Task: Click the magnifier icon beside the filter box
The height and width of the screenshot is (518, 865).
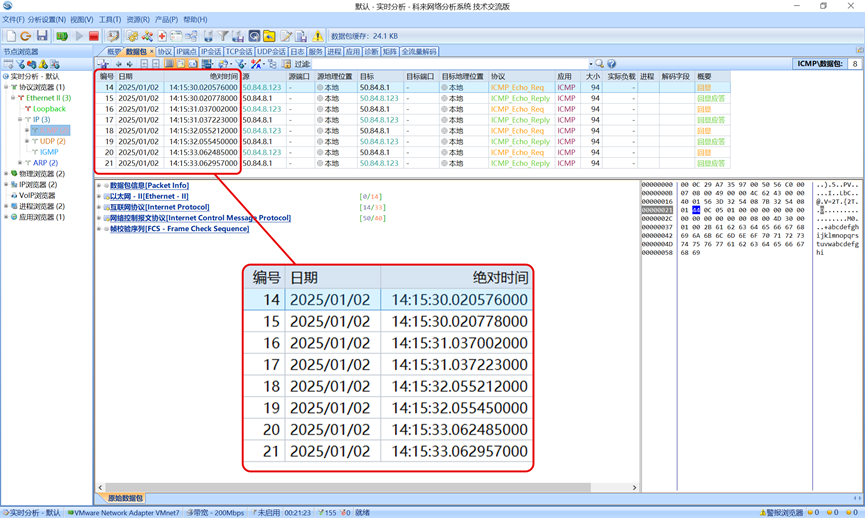Action: 600,64
